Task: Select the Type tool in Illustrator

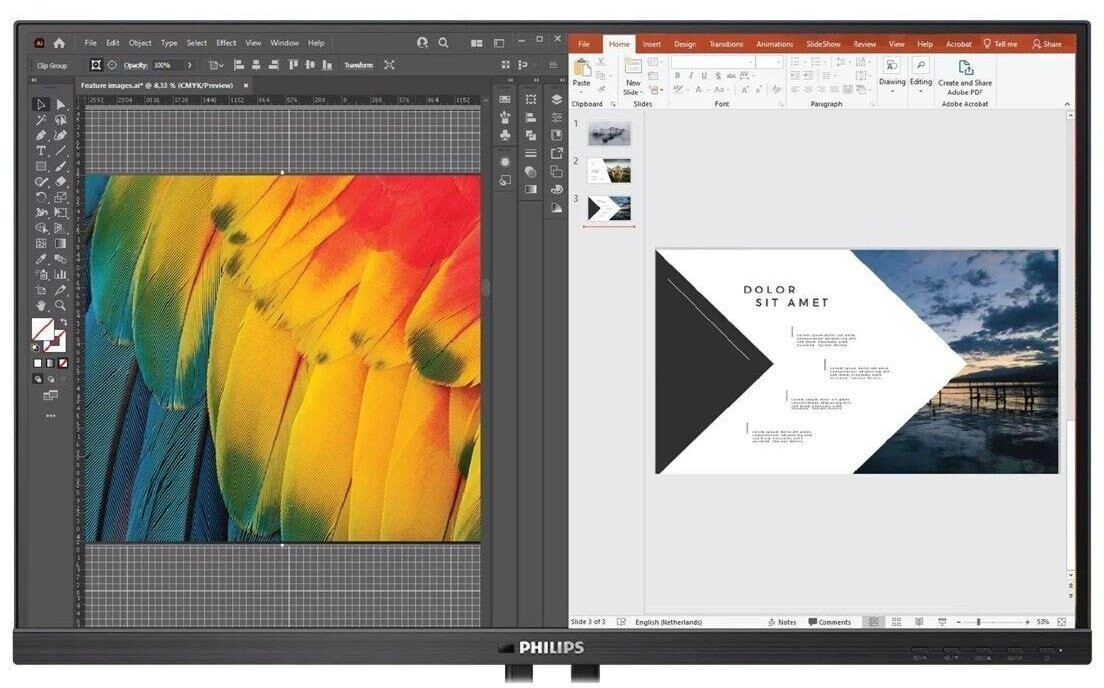Action: pos(41,151)
